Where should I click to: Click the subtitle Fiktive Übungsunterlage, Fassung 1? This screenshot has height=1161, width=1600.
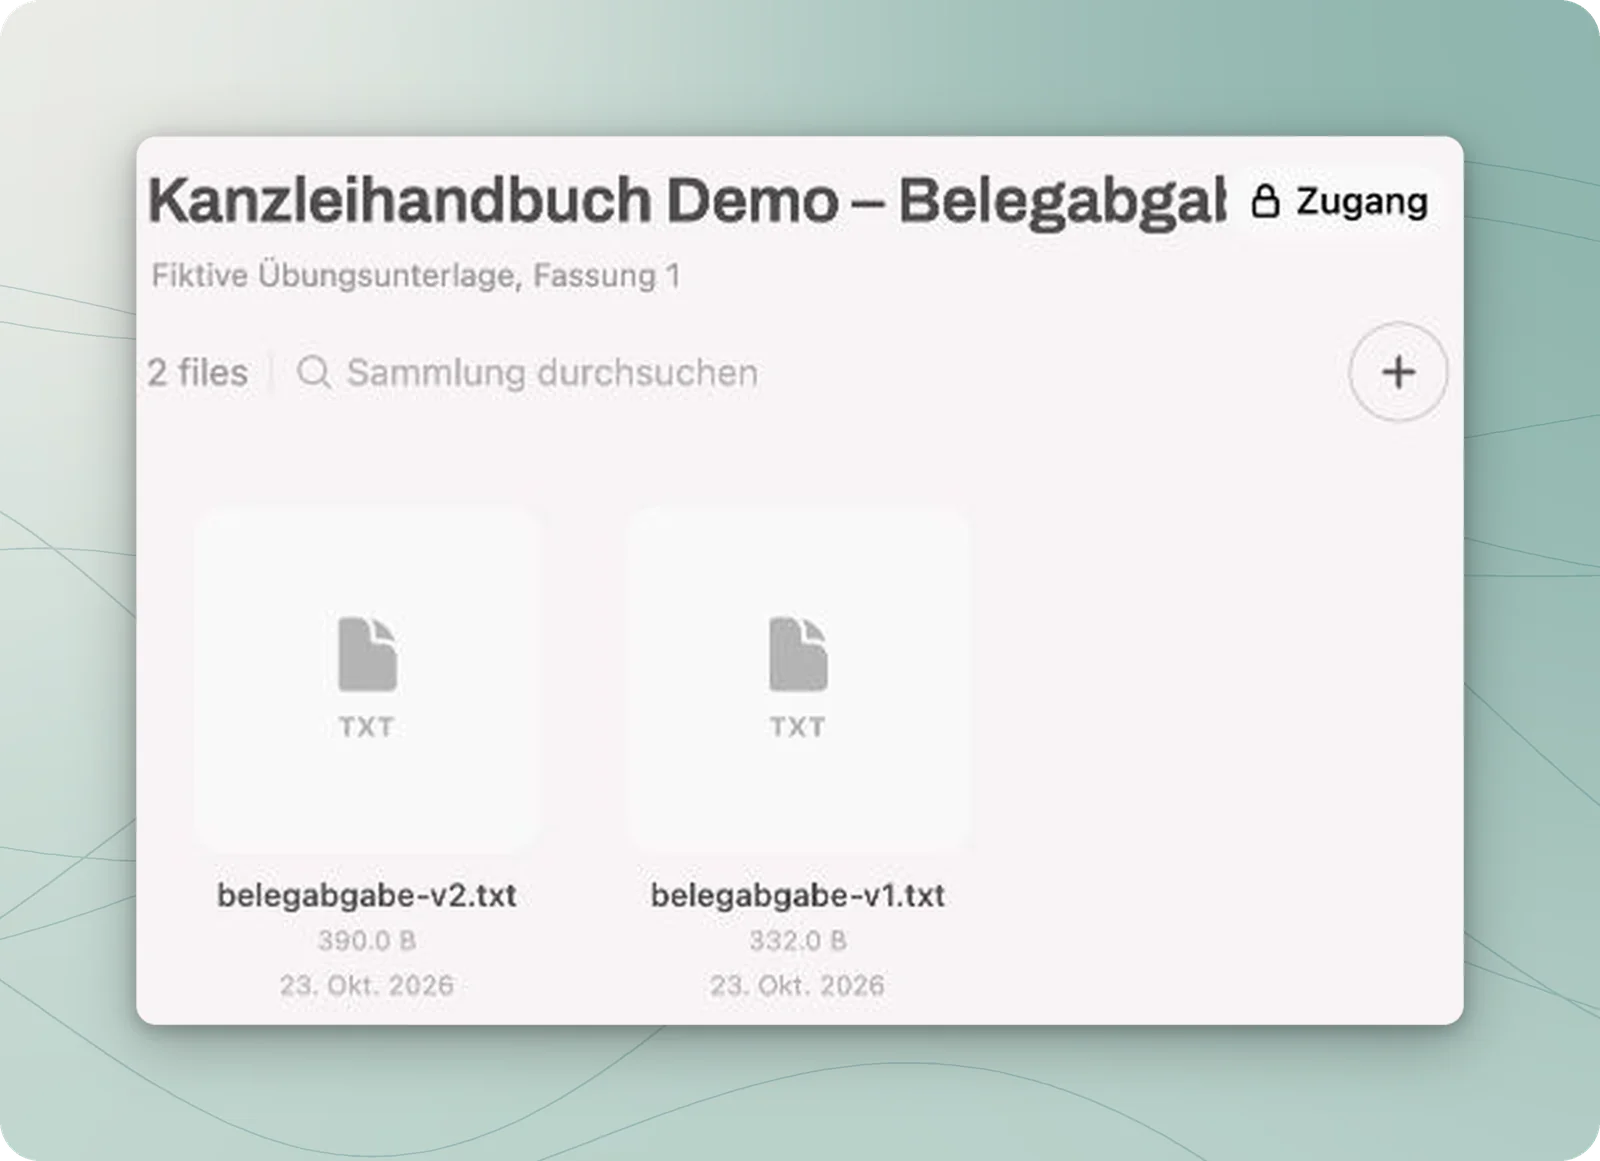[x=416, y=275]
